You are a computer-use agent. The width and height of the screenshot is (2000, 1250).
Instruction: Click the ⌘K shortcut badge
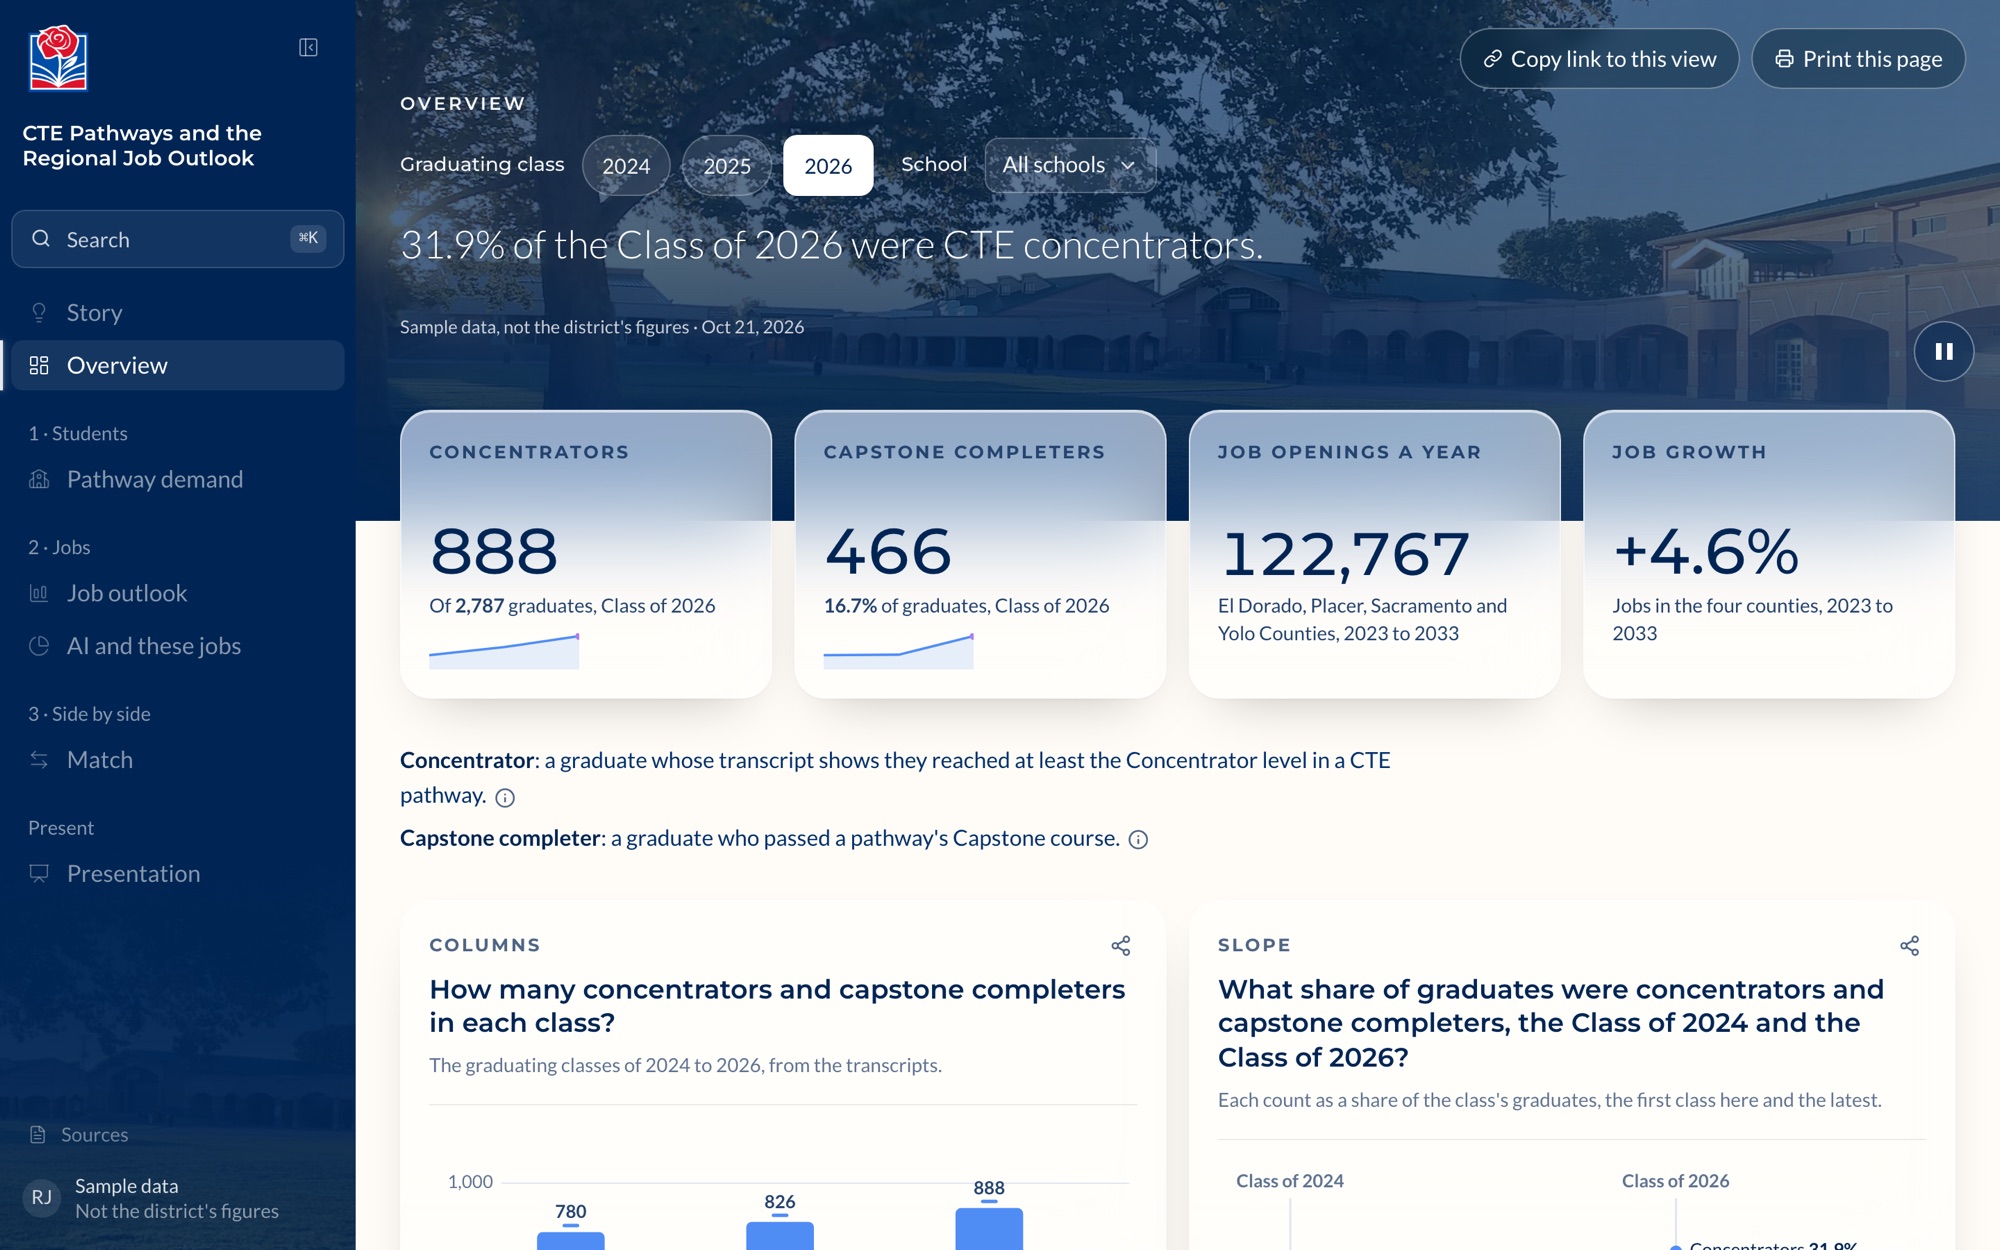click(x=308, y=238)
